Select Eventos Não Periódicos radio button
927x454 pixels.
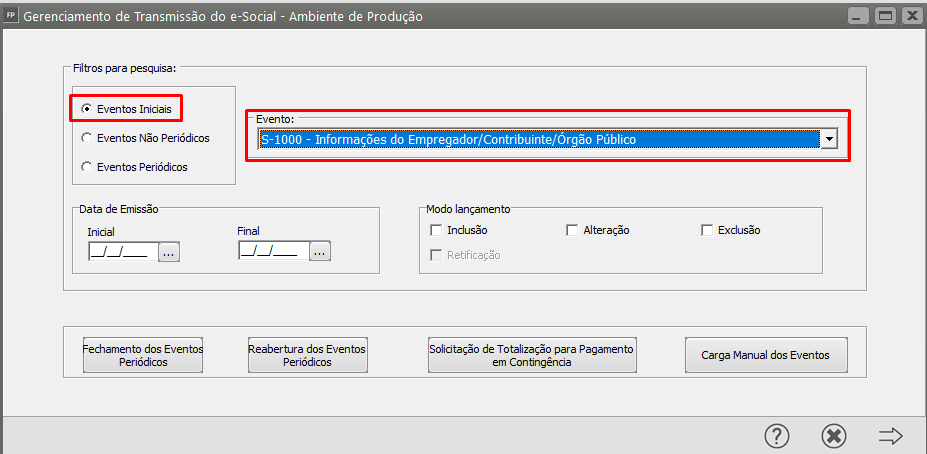click(x=86, y=138)
